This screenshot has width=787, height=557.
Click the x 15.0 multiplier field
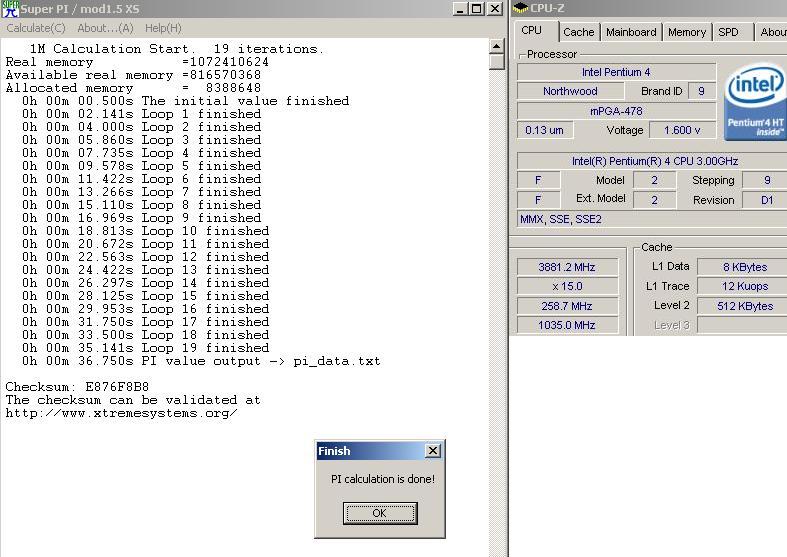tap(567, 286)
